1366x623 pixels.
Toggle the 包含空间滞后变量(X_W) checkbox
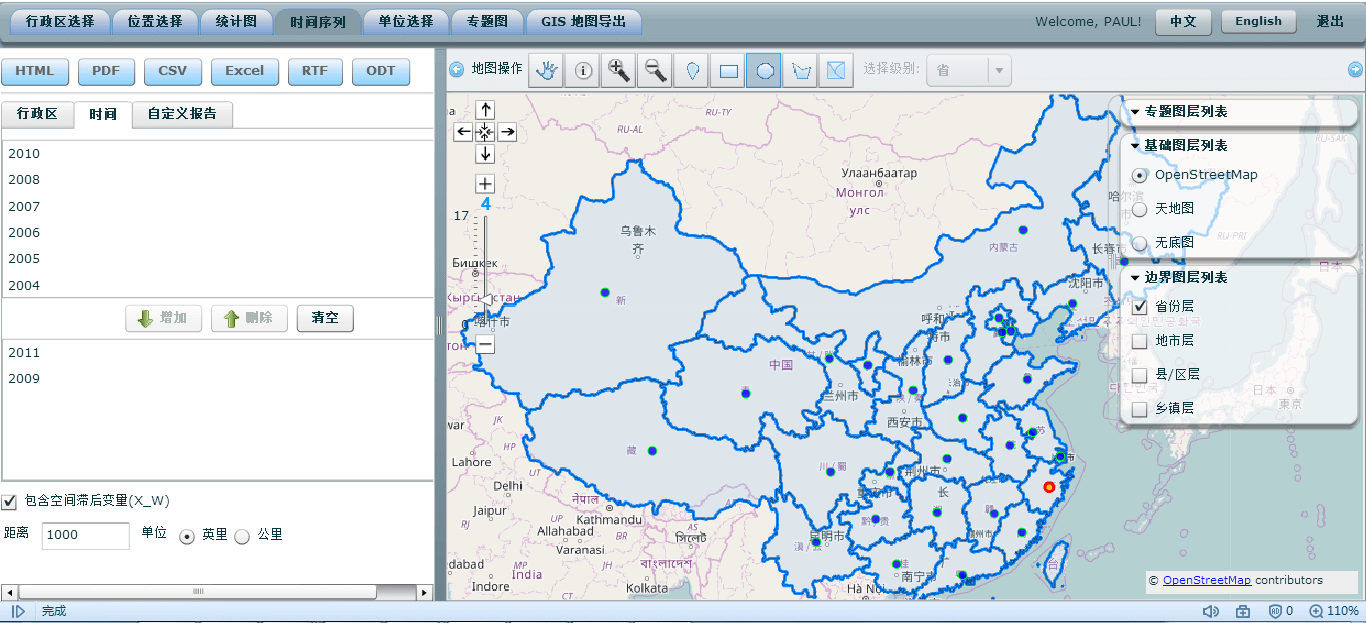(x=9, y=501)
